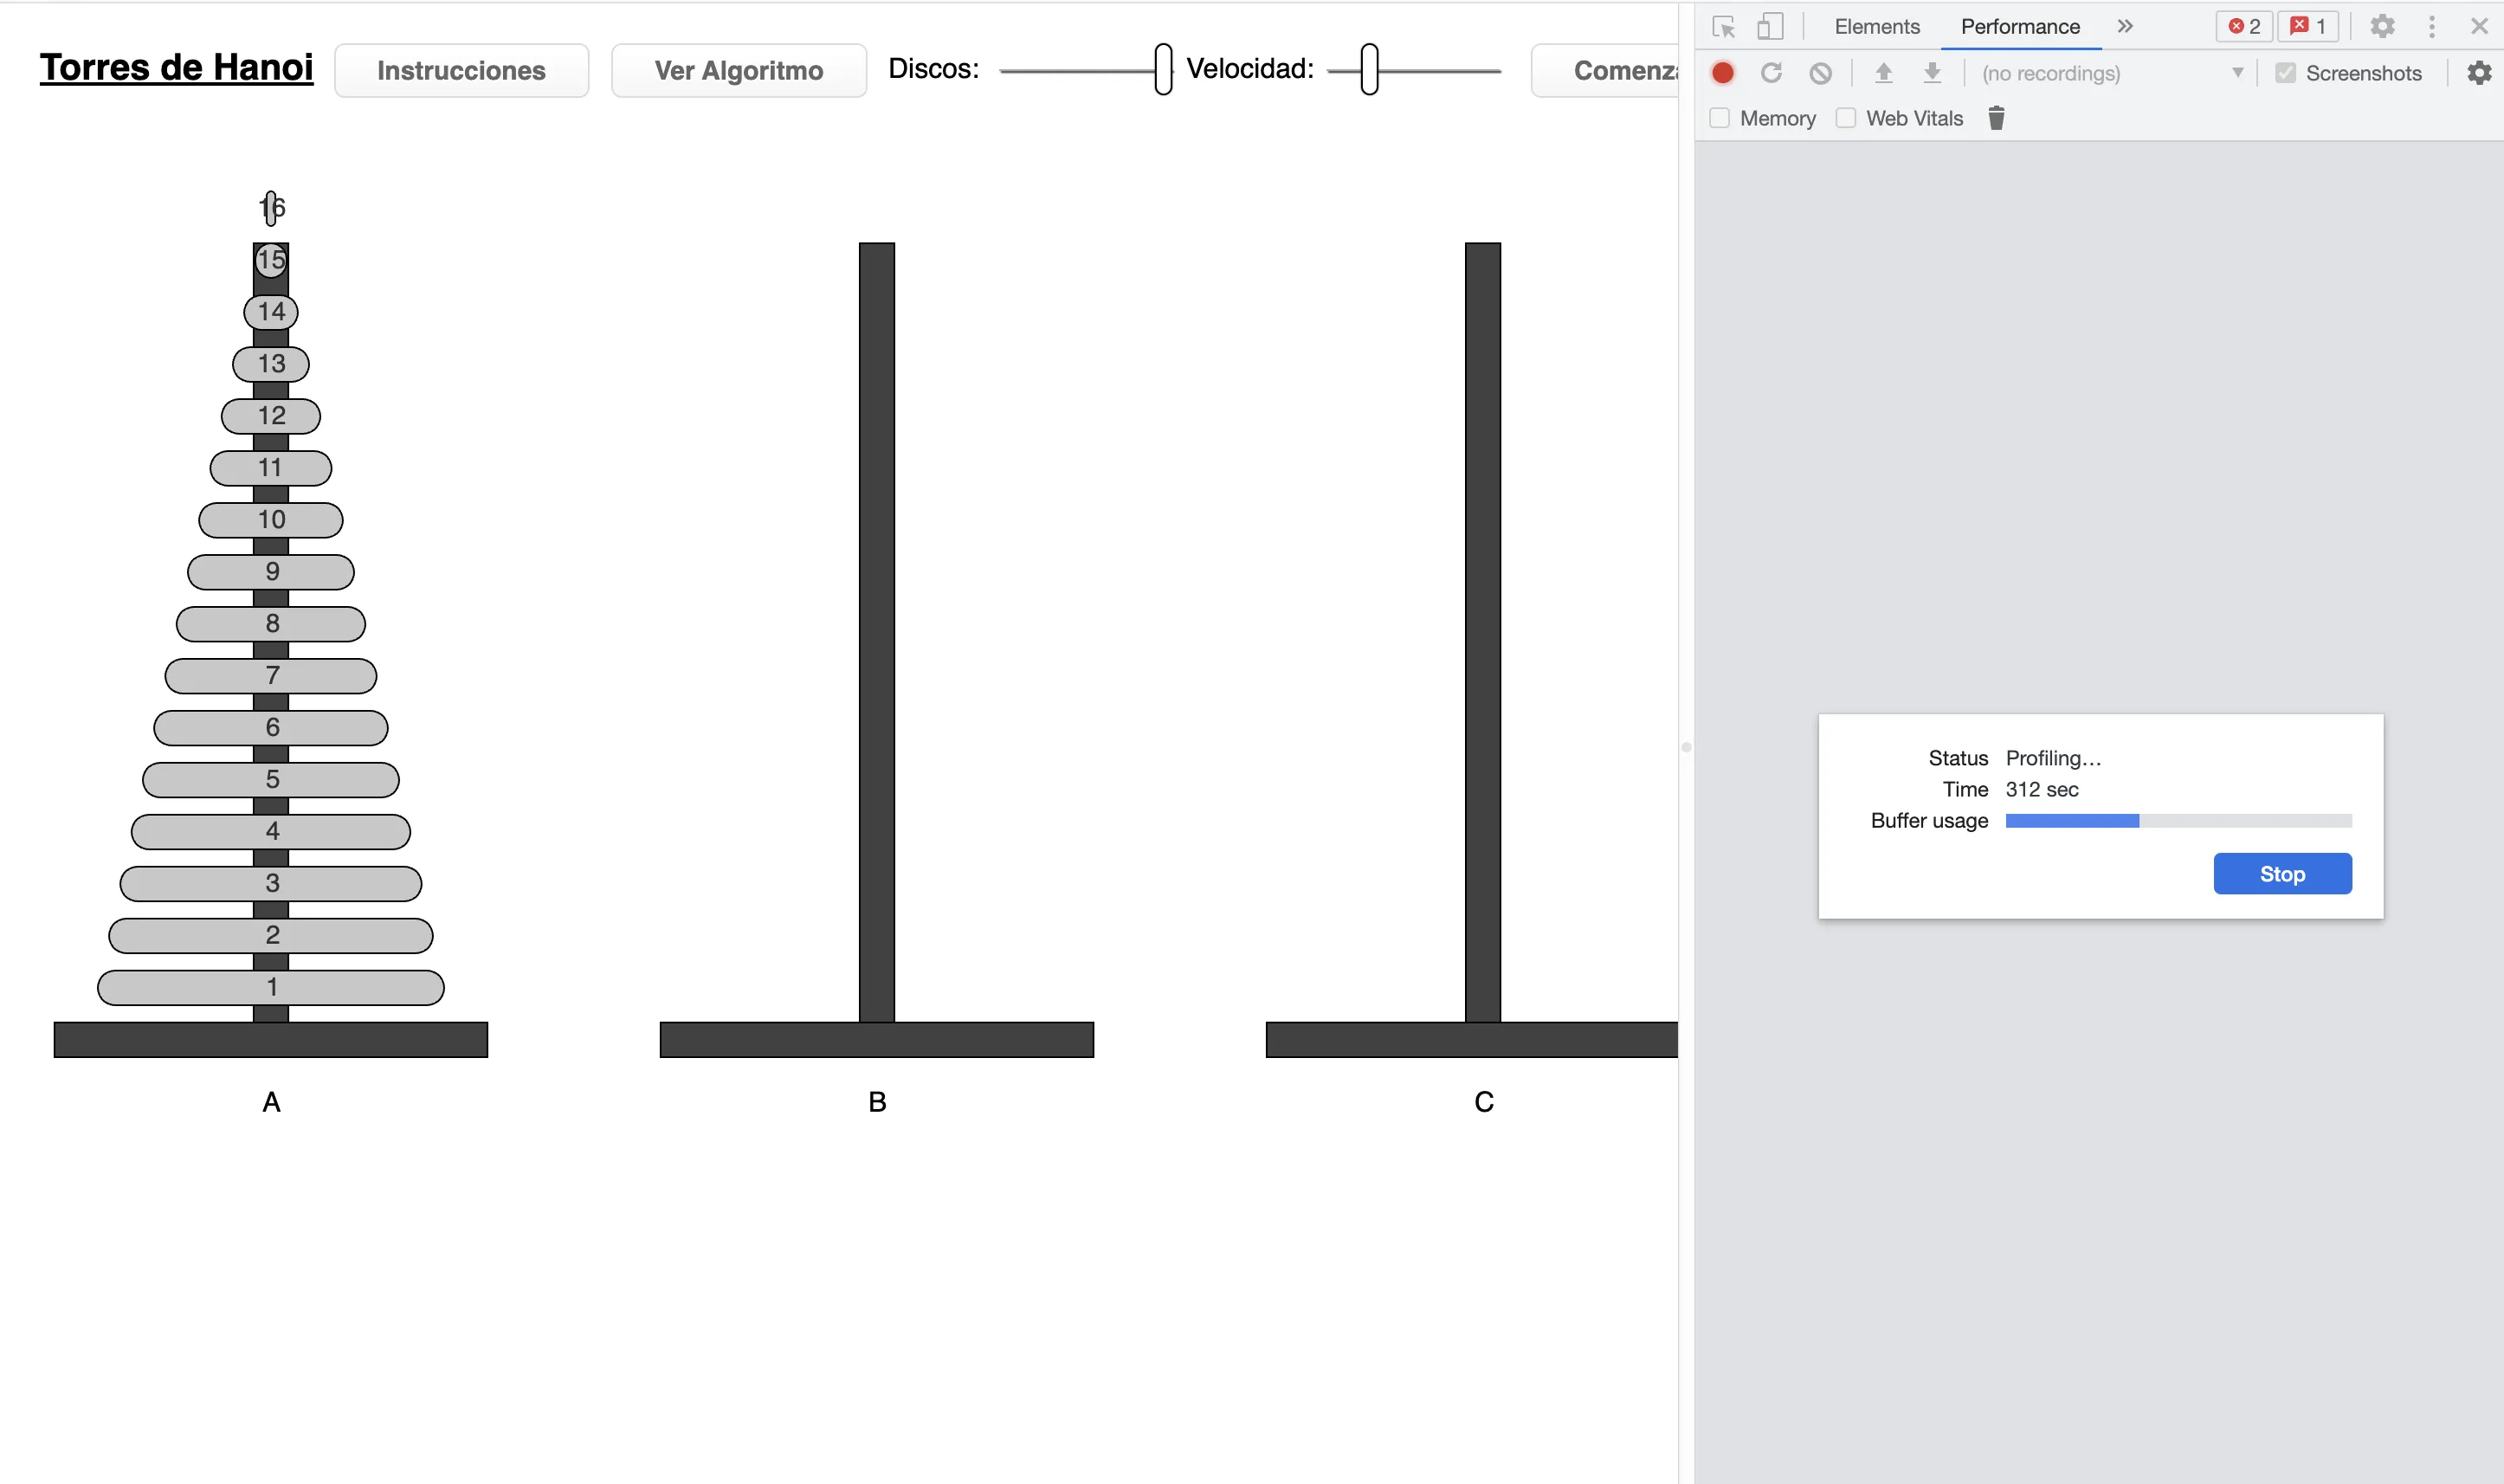Open the DevTools three-dot menu
This screenshot has width=2504, height=1484.
tap(2432, 26)
